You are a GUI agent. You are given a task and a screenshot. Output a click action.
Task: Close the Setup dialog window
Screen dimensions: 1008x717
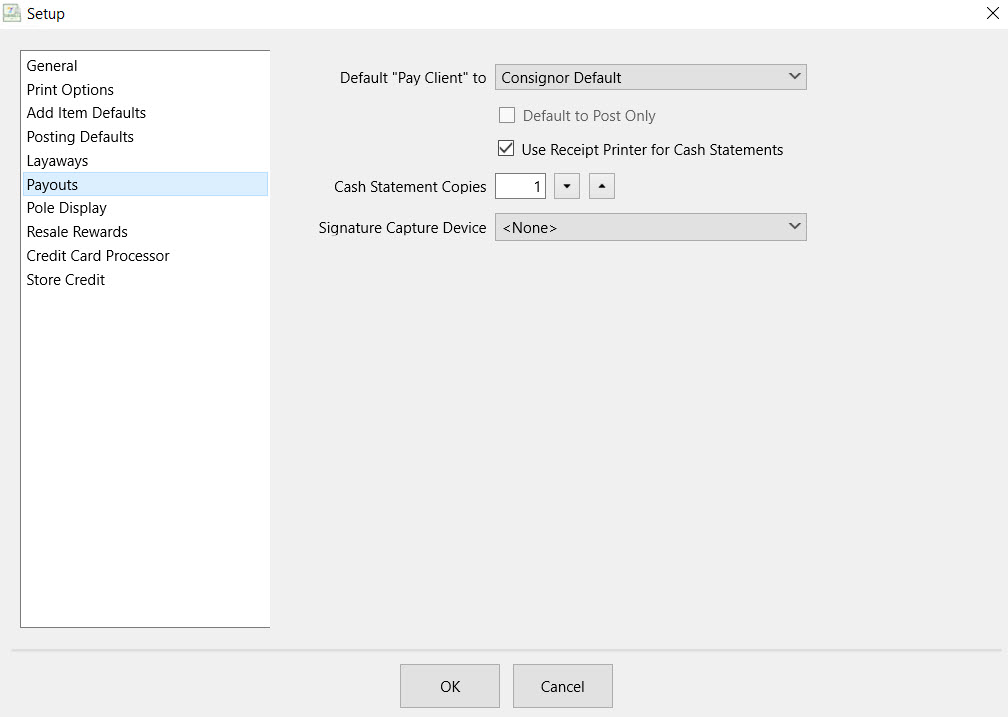click(x=992, y=14)
